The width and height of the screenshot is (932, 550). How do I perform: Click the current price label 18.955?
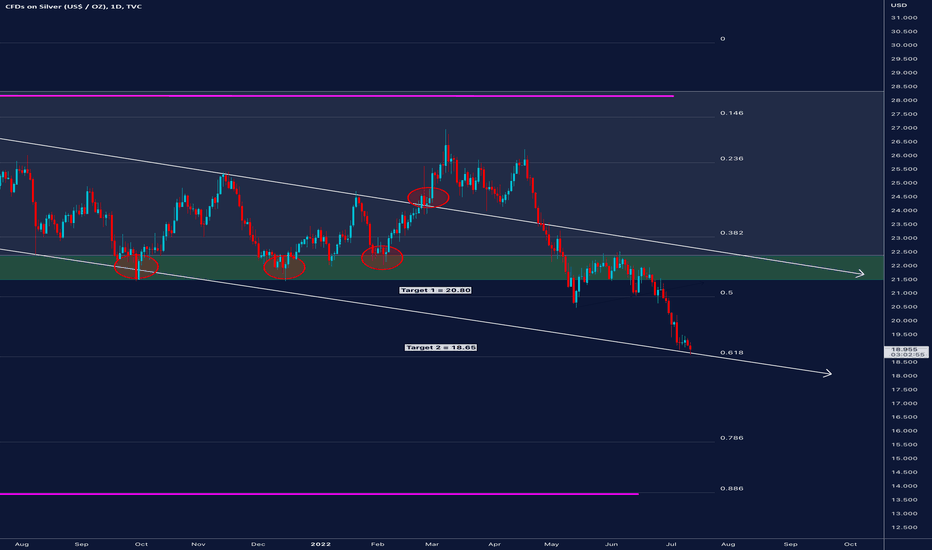click(904, 350)
